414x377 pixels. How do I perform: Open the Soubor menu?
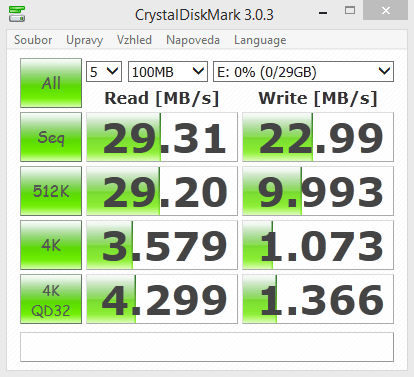33,40
